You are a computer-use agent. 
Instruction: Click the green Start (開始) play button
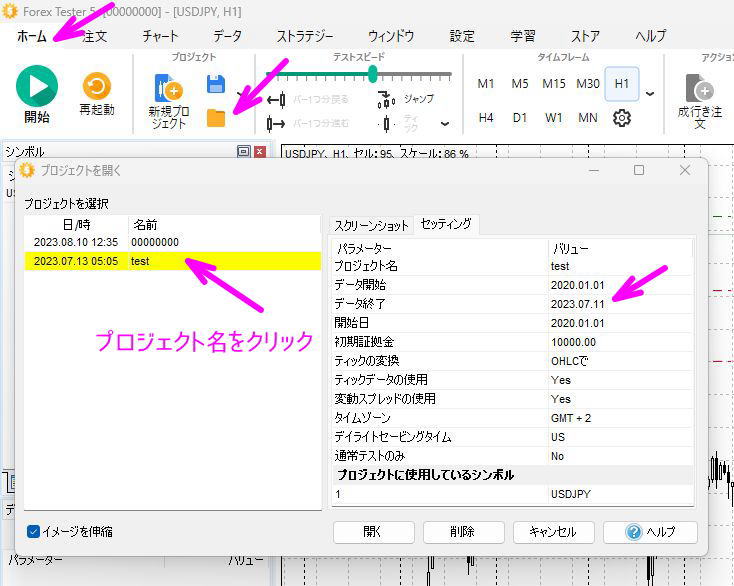[37, 86]
